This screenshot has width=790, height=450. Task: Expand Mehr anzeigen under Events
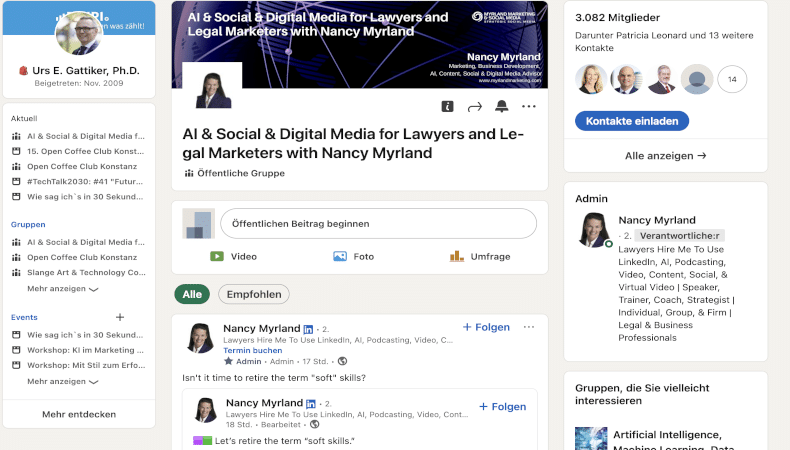coord(62,381)
